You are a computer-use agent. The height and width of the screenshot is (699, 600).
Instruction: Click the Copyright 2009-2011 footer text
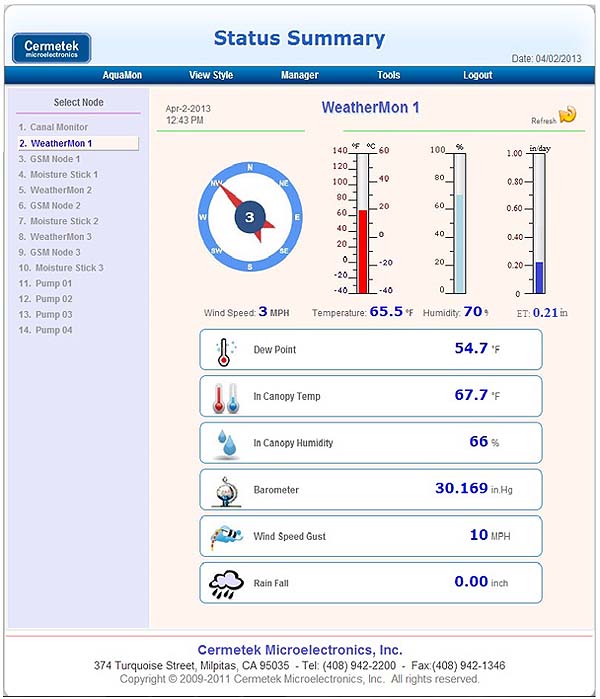tap(300, 679)
